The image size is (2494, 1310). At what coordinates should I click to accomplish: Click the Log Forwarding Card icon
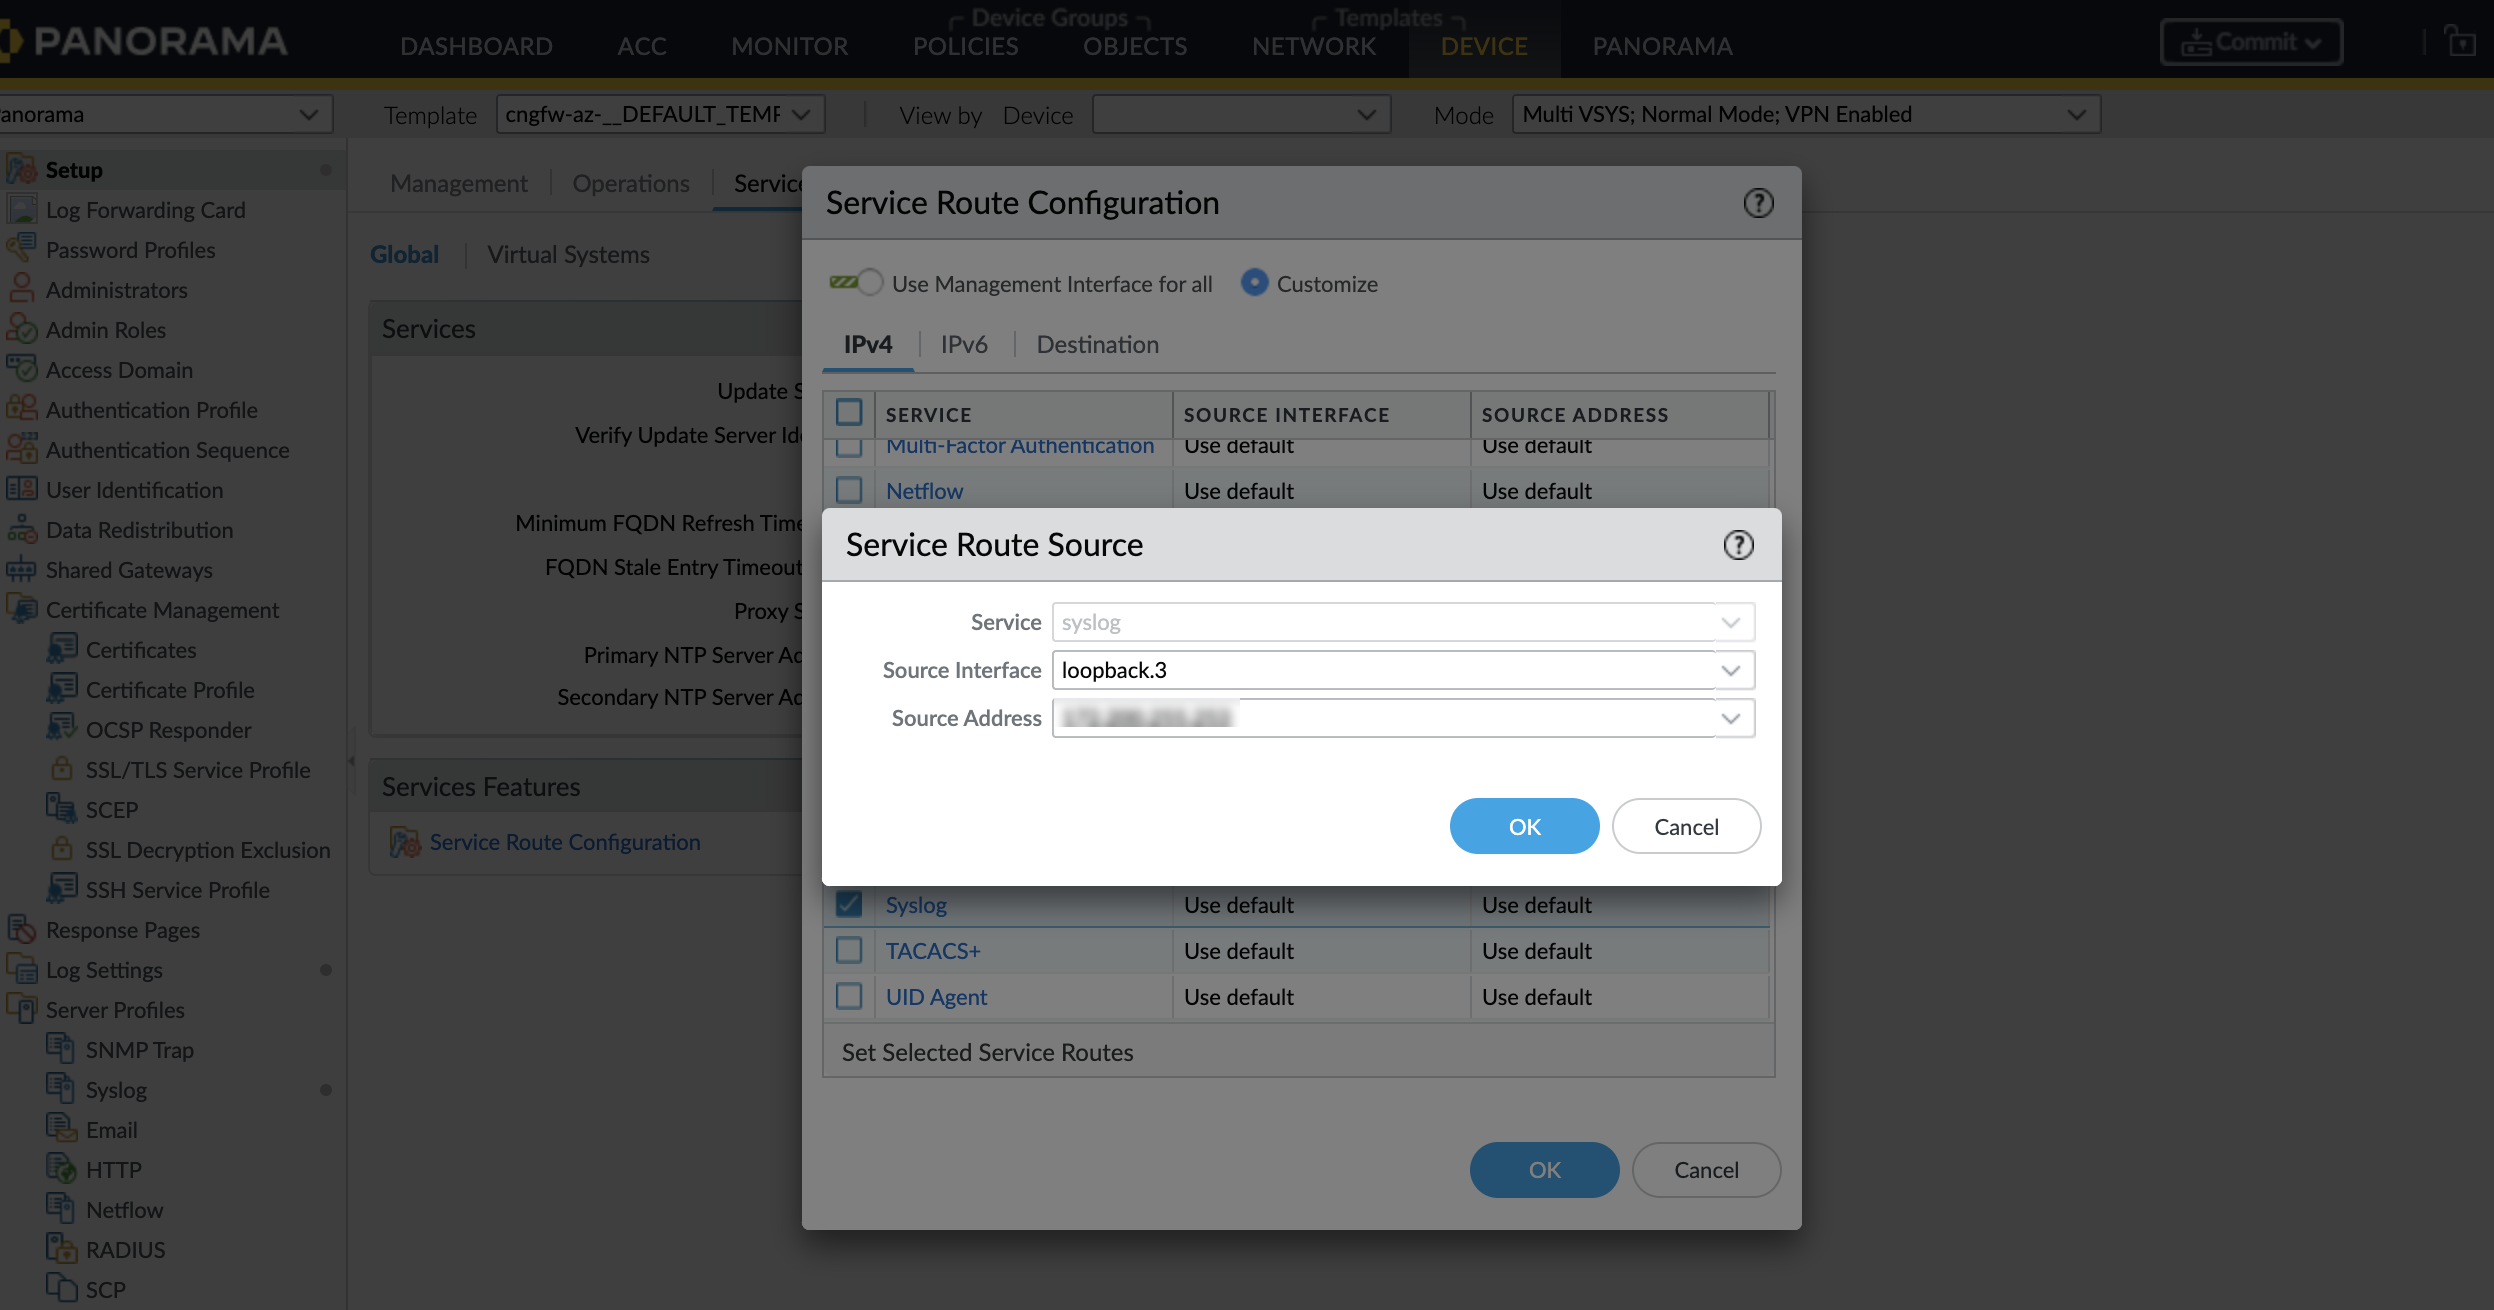coord(23,209)
